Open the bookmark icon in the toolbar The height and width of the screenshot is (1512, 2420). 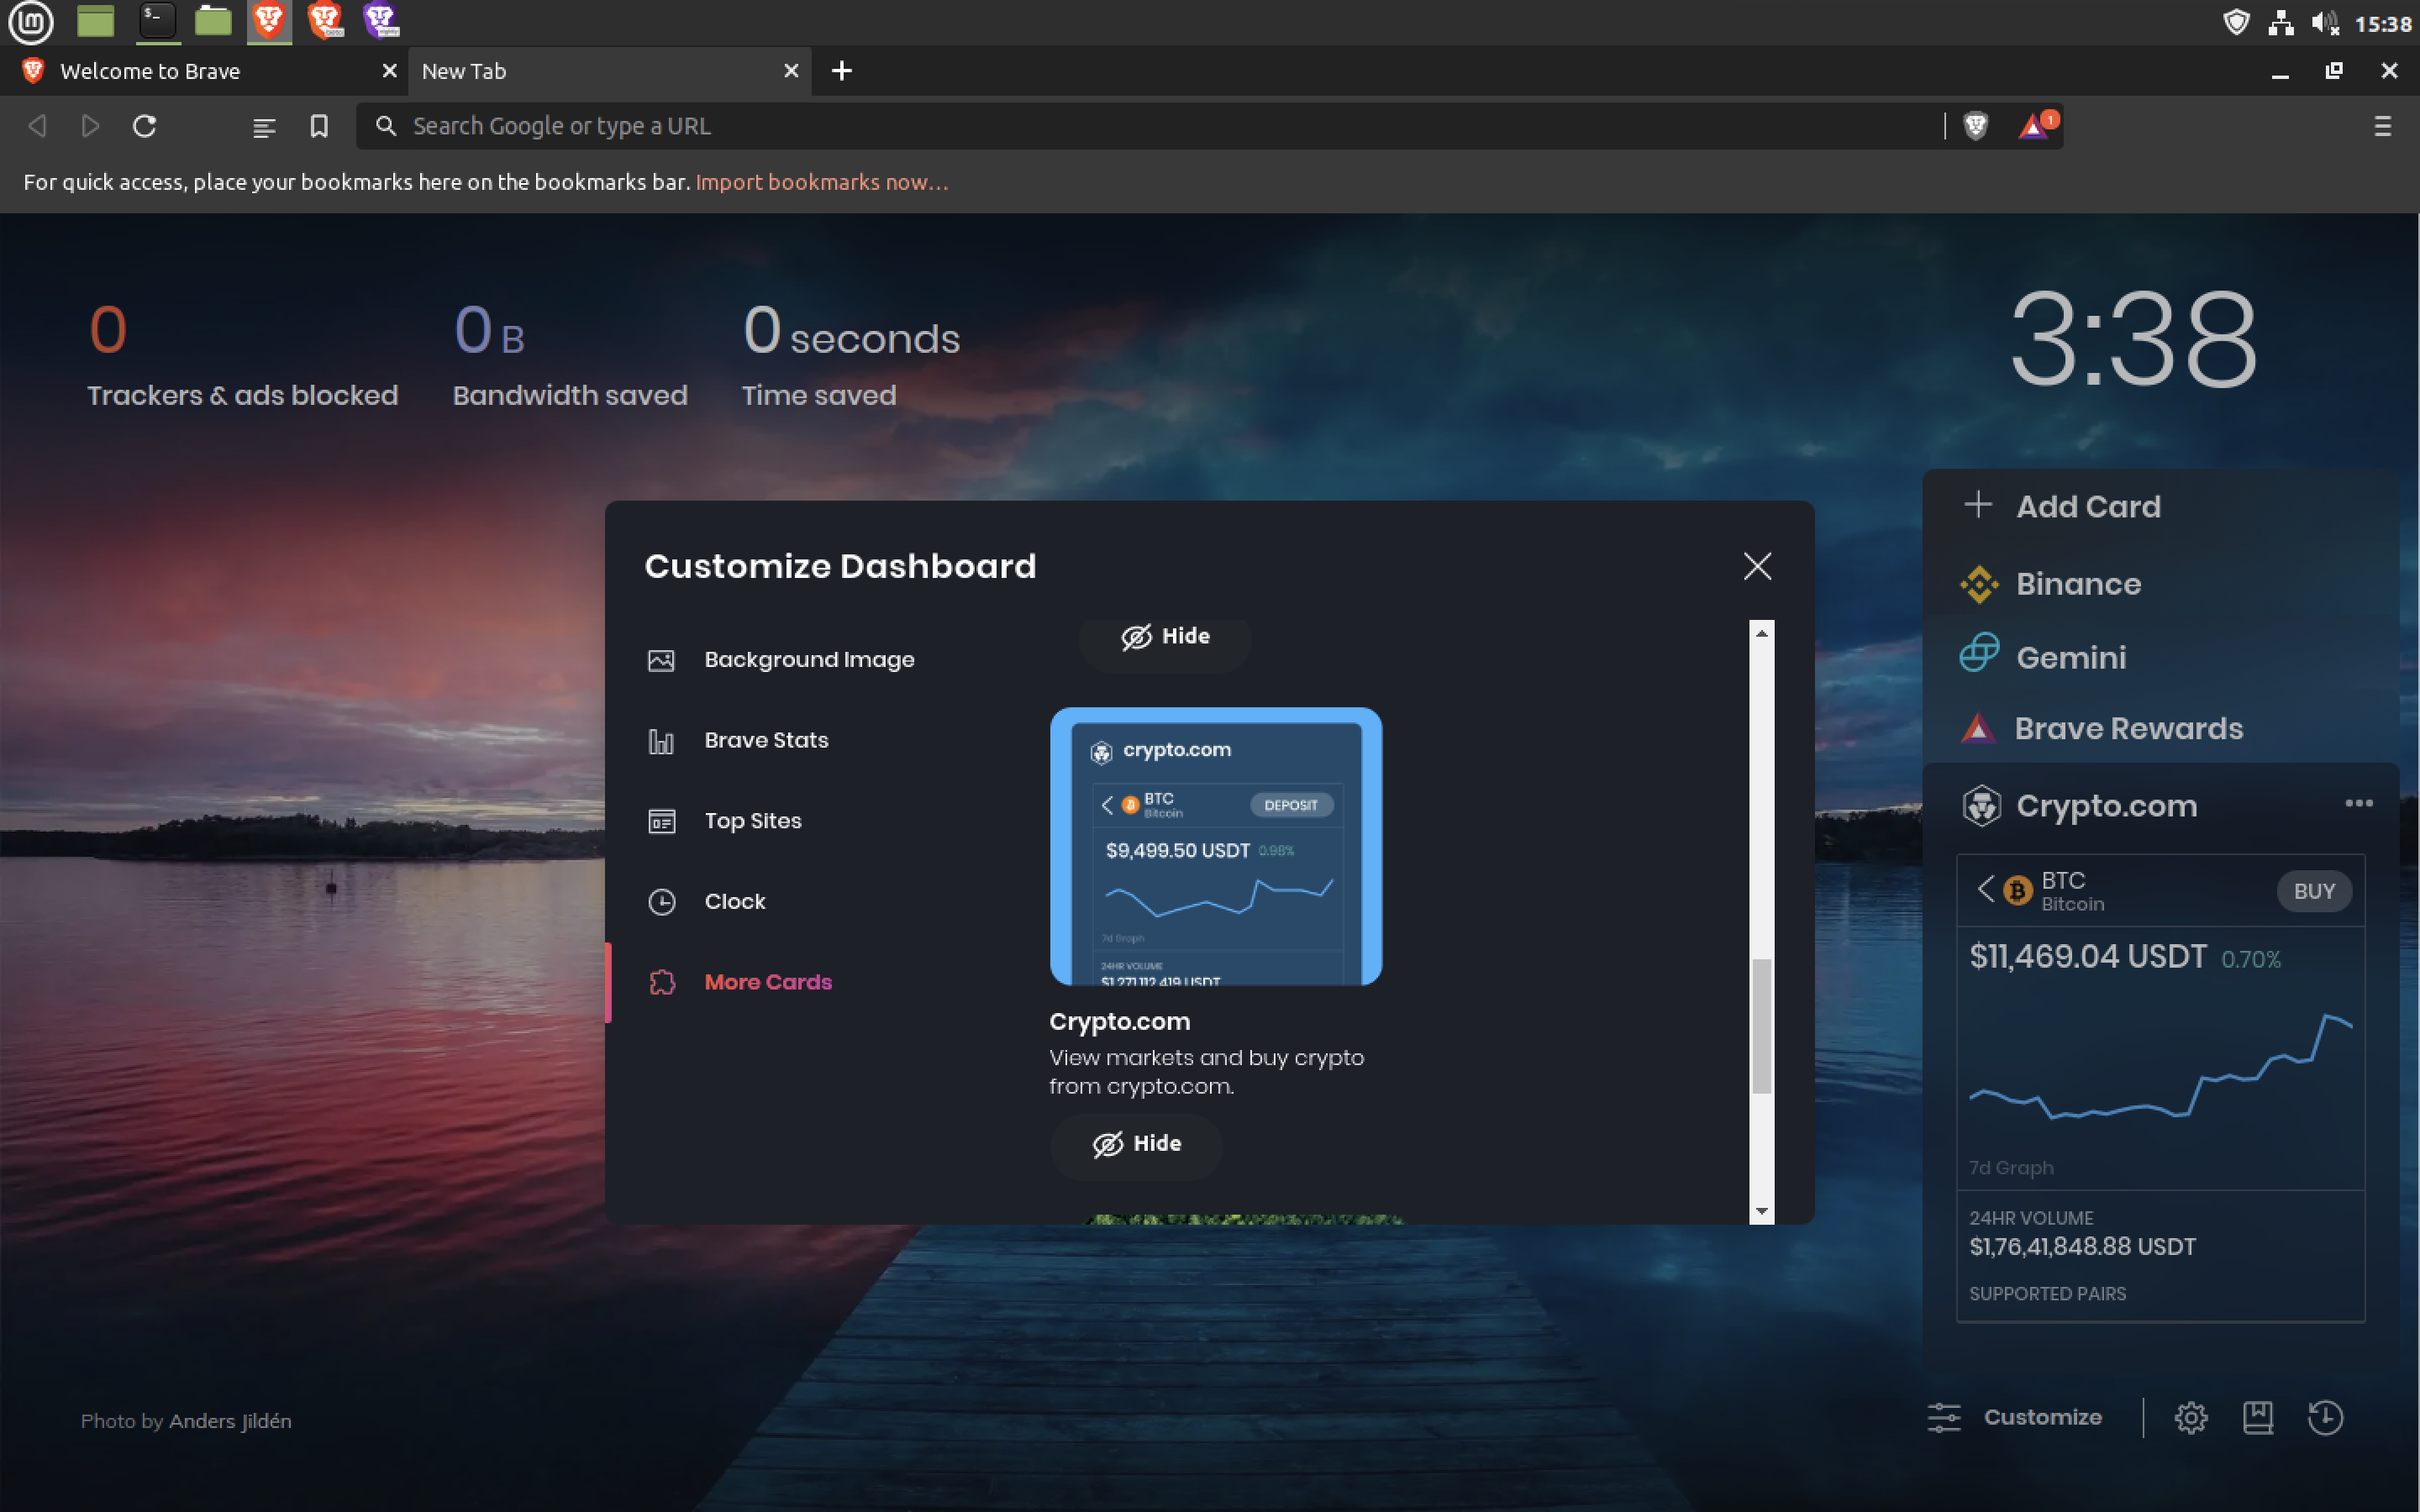pyautogui.click(x=319, y=126)
